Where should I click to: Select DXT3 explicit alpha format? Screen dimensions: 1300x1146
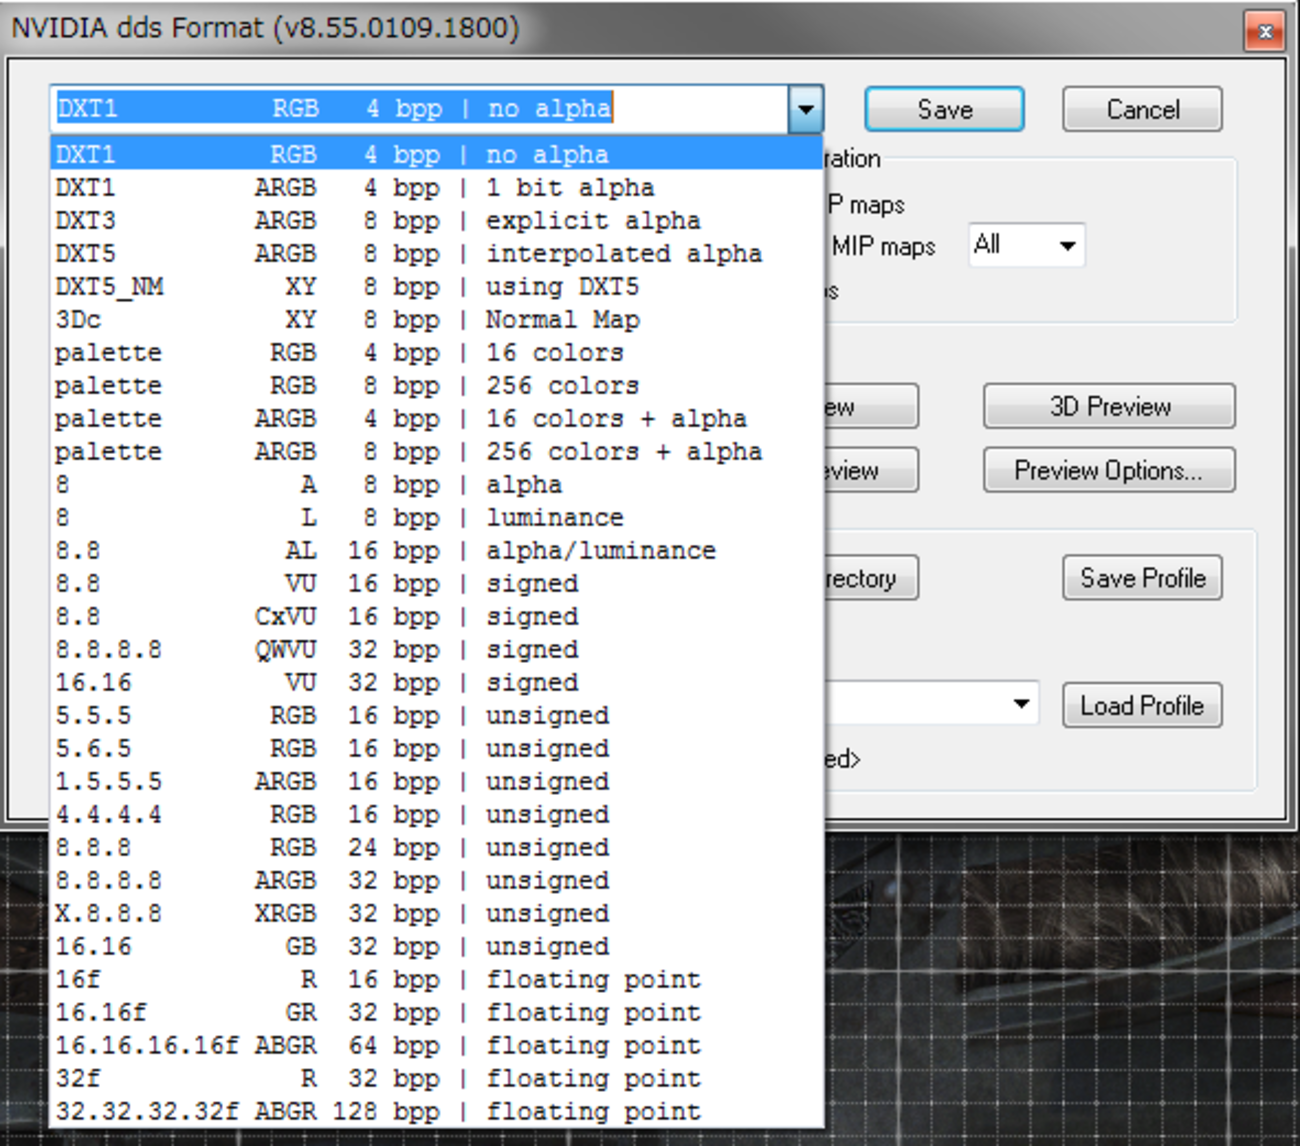pyautogui.click(x=400, y=221)
